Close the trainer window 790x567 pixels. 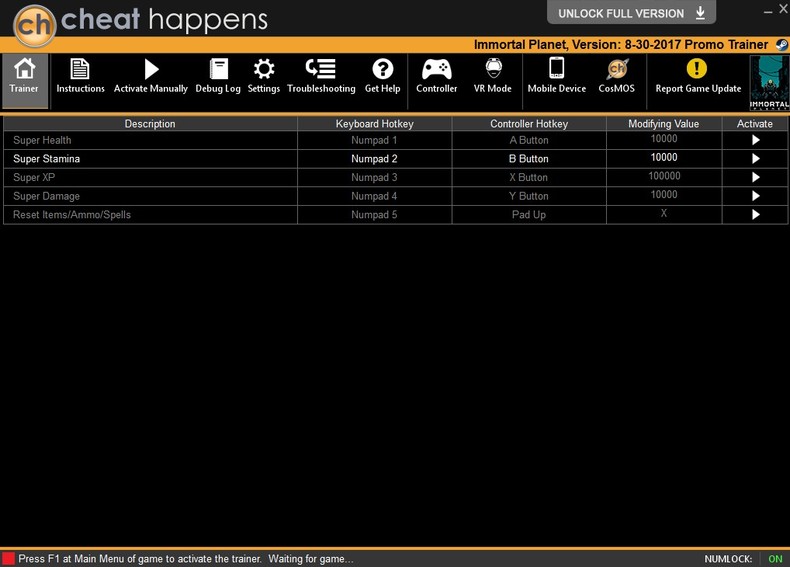pyautogui.click(x=783, y=9)
